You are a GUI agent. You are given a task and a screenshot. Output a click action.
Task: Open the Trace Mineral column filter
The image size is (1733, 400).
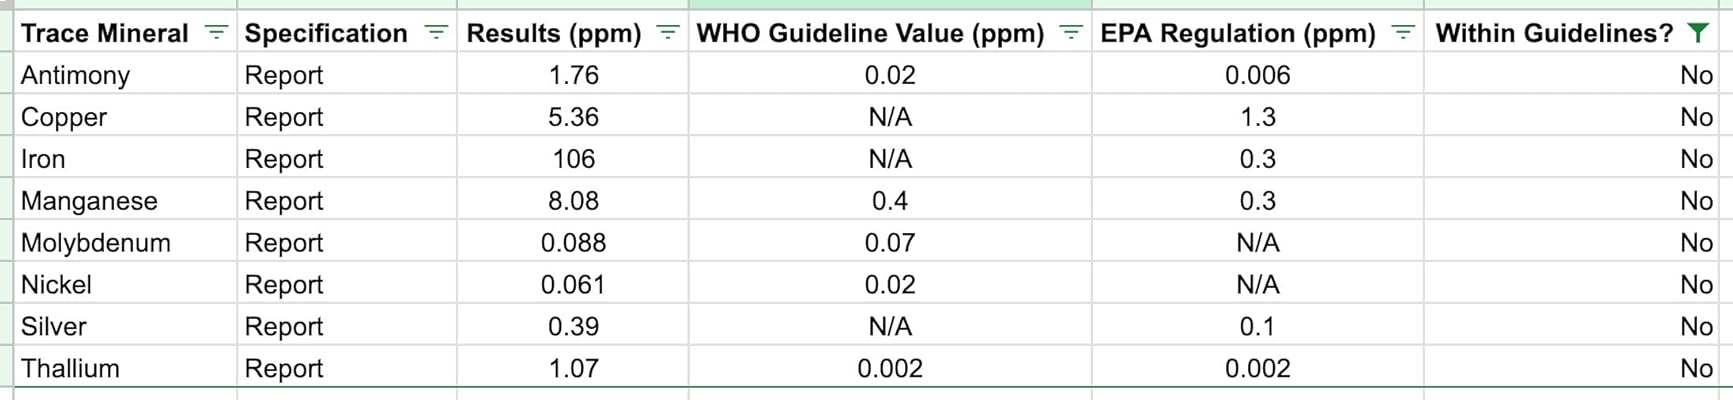tap(216, 33)
